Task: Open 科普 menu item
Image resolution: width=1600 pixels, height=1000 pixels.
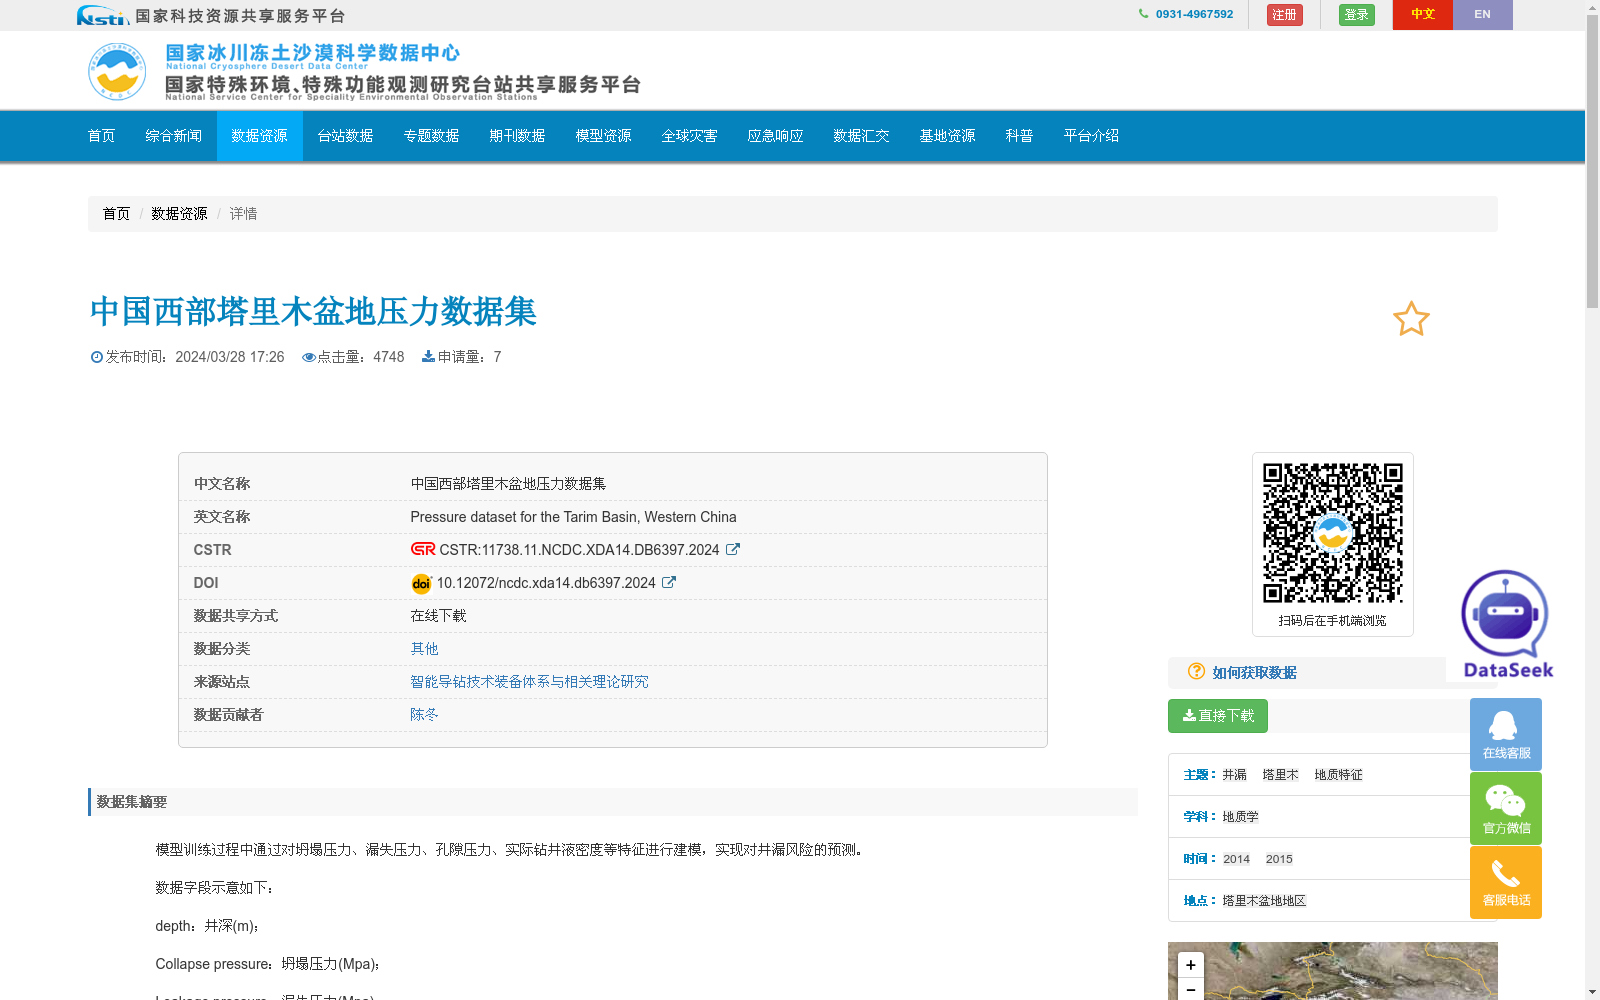Action: pyautogui.click(x=1019, y=136)
